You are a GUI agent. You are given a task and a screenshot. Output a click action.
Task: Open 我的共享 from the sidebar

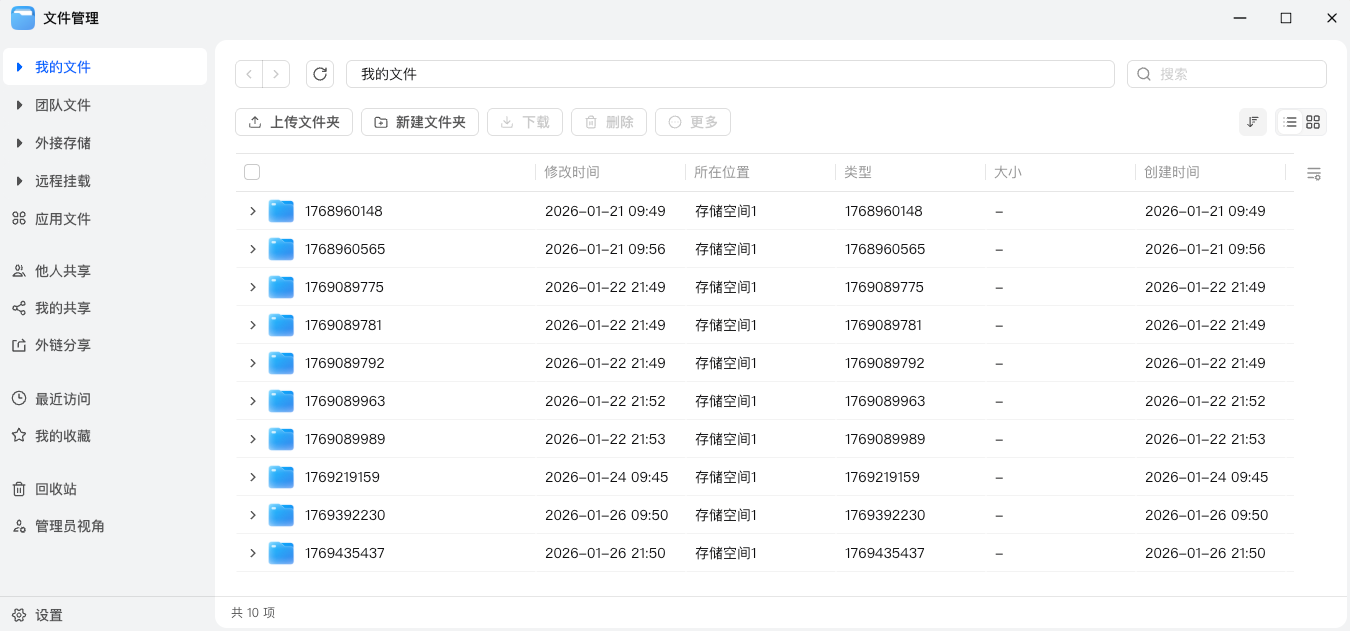coord(62,308)
